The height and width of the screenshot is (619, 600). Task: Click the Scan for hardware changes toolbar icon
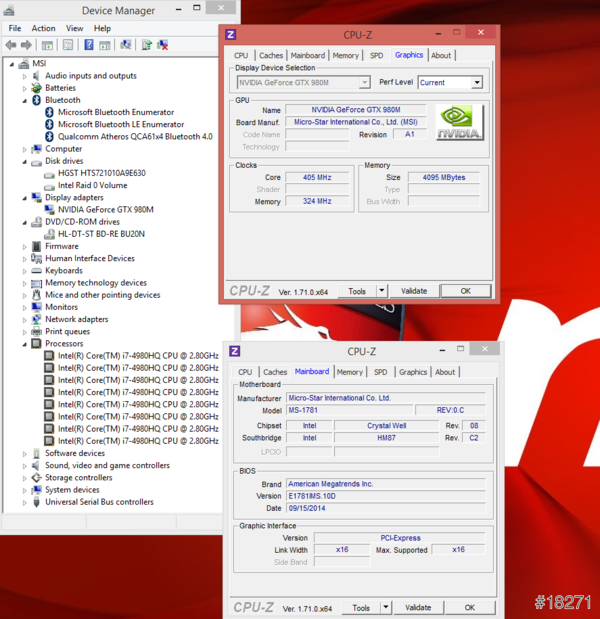coord(126,44)
